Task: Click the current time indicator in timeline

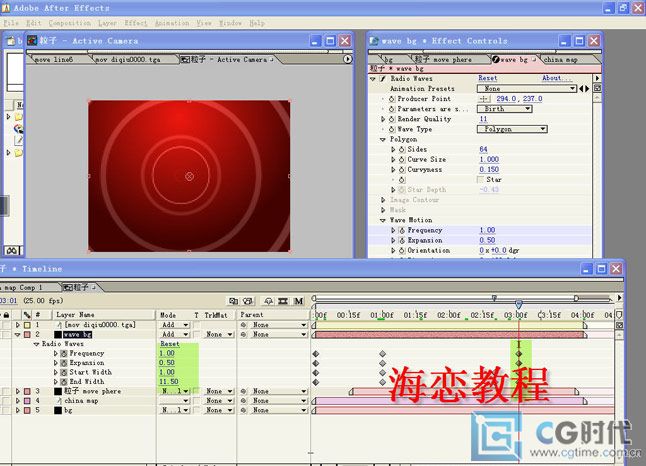Action: (x=519, y=304)
